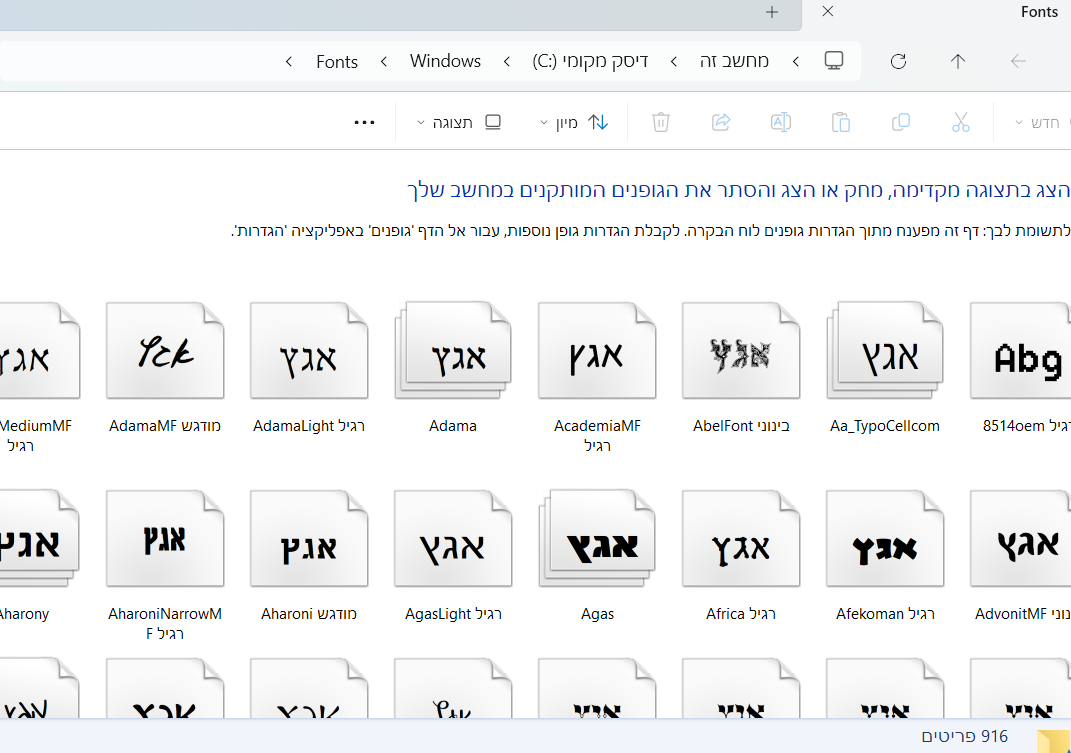Click the Africa רגיל file name label
Image resolution: width=1071 pixels, height=753 pixels.
[x=741, y=614]
